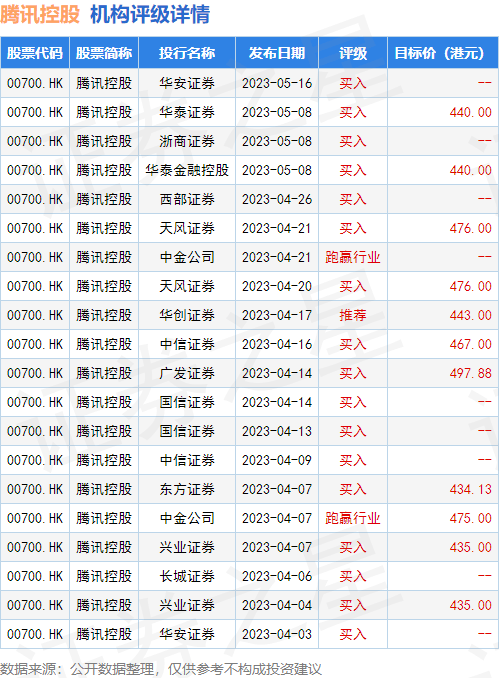Click date 2023-05-16
The height and width of the screenshot is (678, 499).
(x=277, y=83)
